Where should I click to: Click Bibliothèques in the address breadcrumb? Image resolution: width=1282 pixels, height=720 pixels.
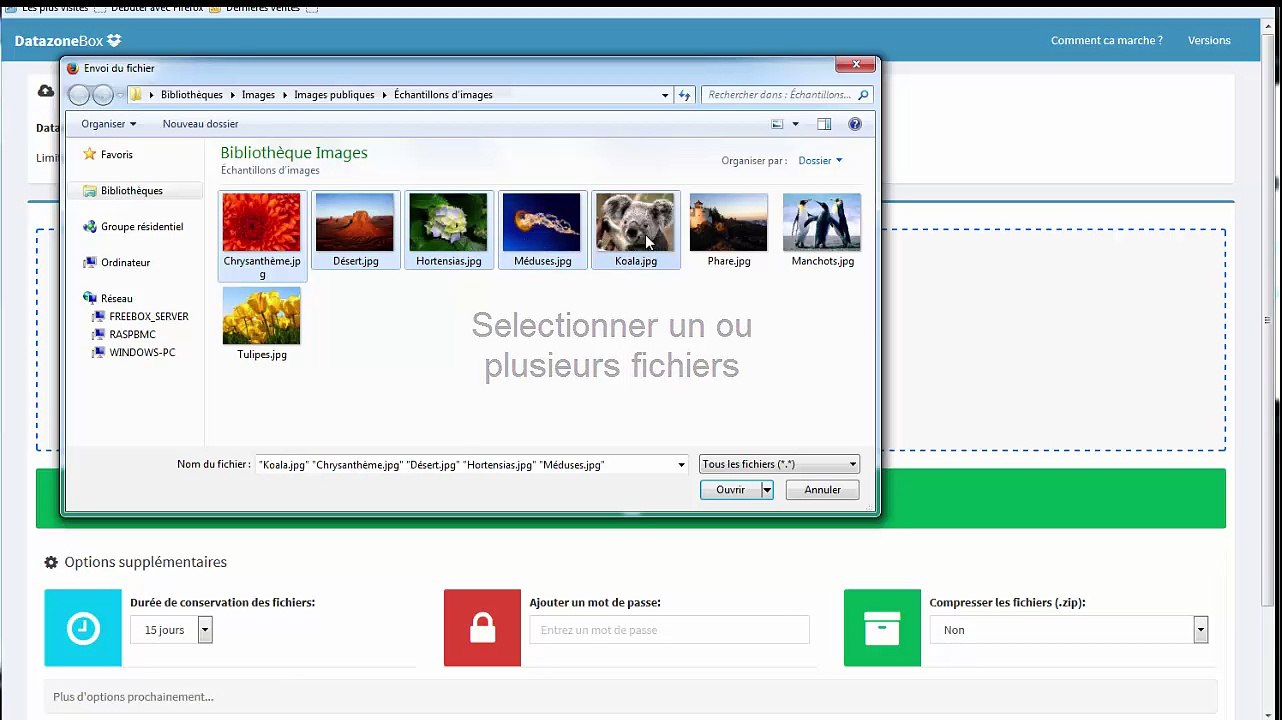(x=192, y=95)
